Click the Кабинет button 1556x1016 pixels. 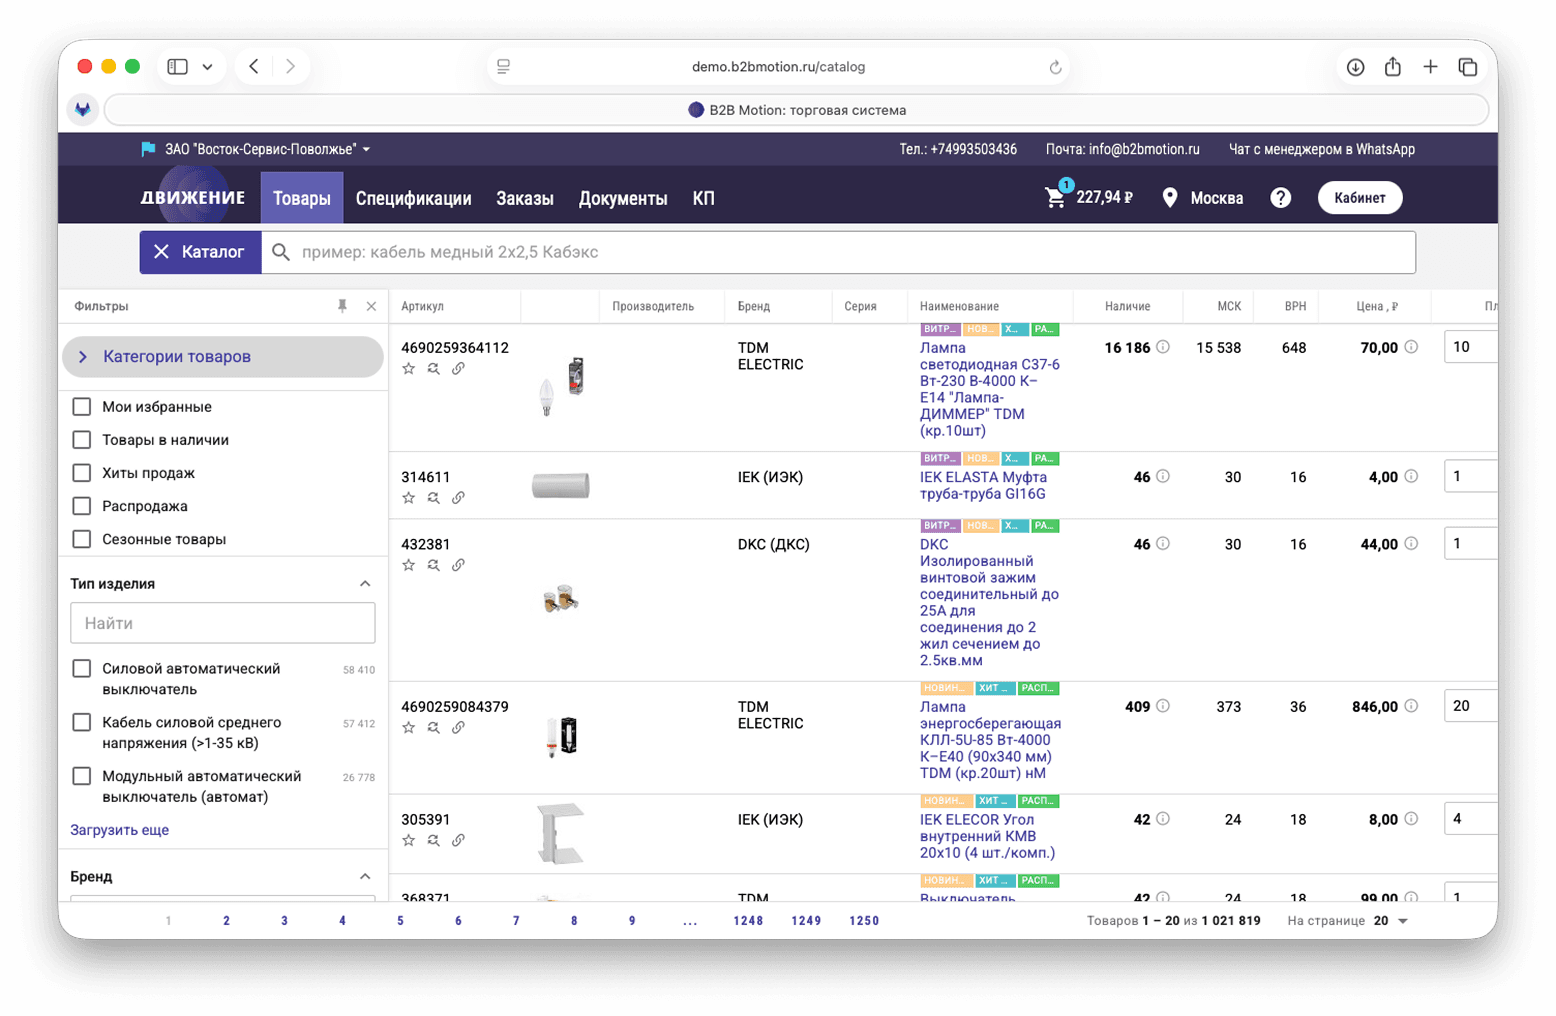pos(1360,198)
